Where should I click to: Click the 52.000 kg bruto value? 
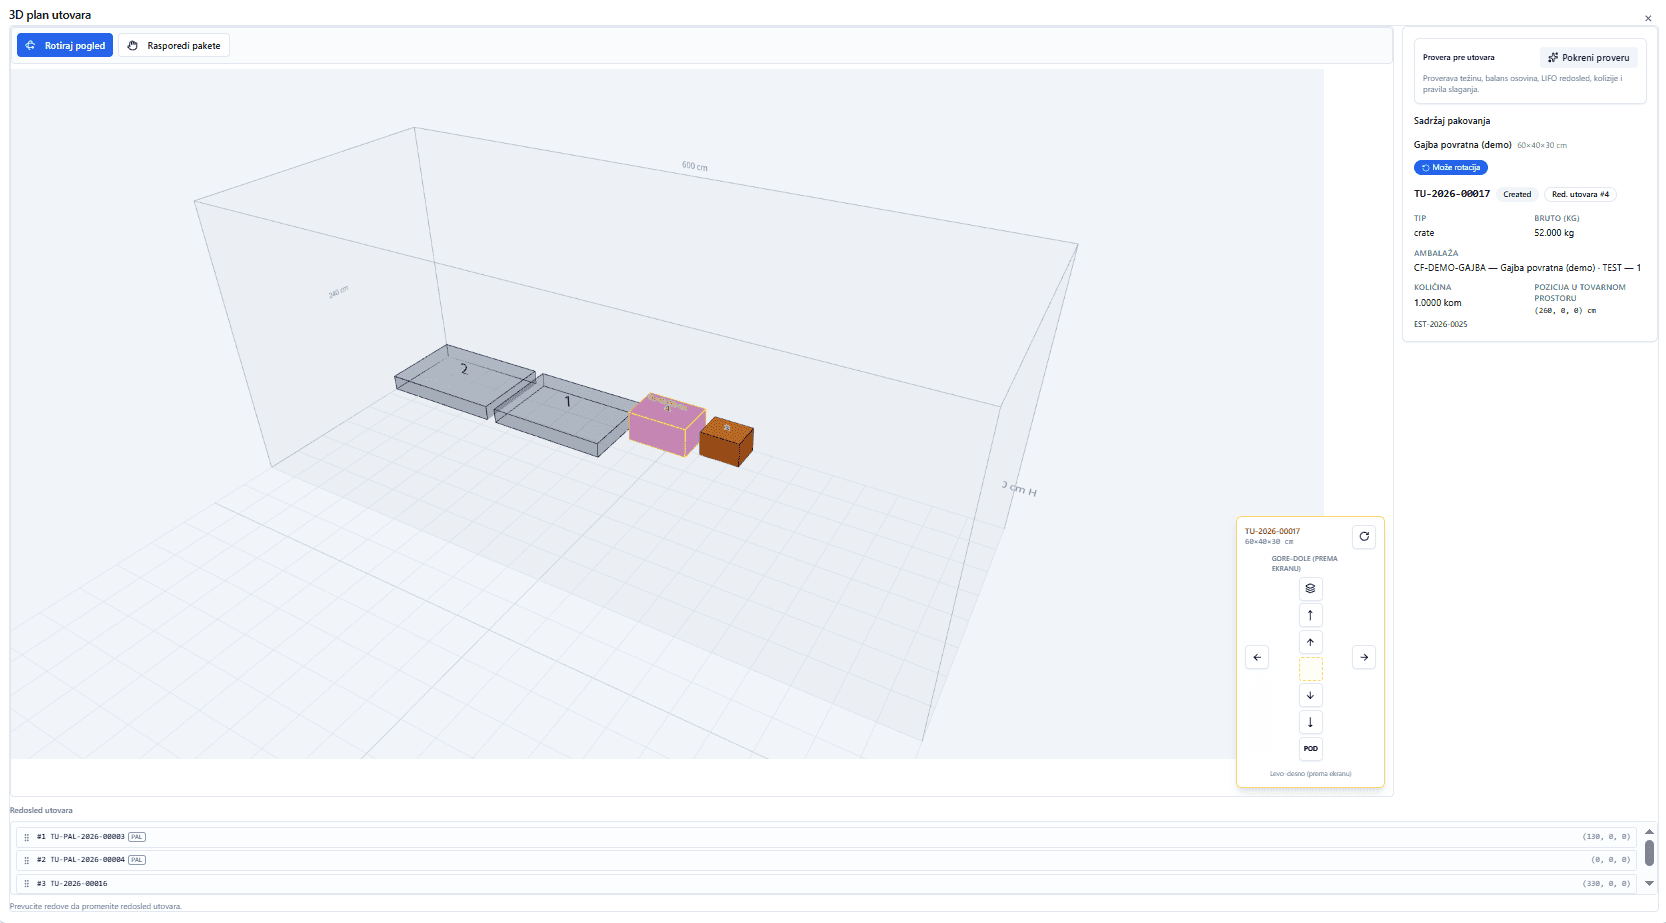point(1554,233)
